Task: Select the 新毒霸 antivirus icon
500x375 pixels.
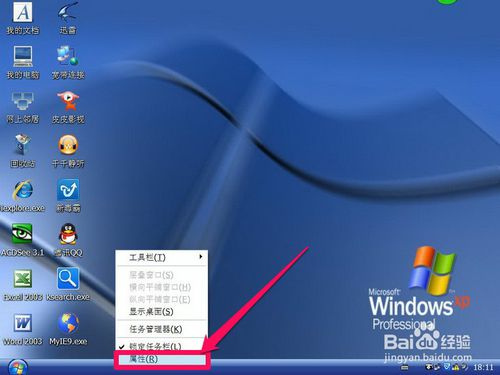Action: point(68,196)
